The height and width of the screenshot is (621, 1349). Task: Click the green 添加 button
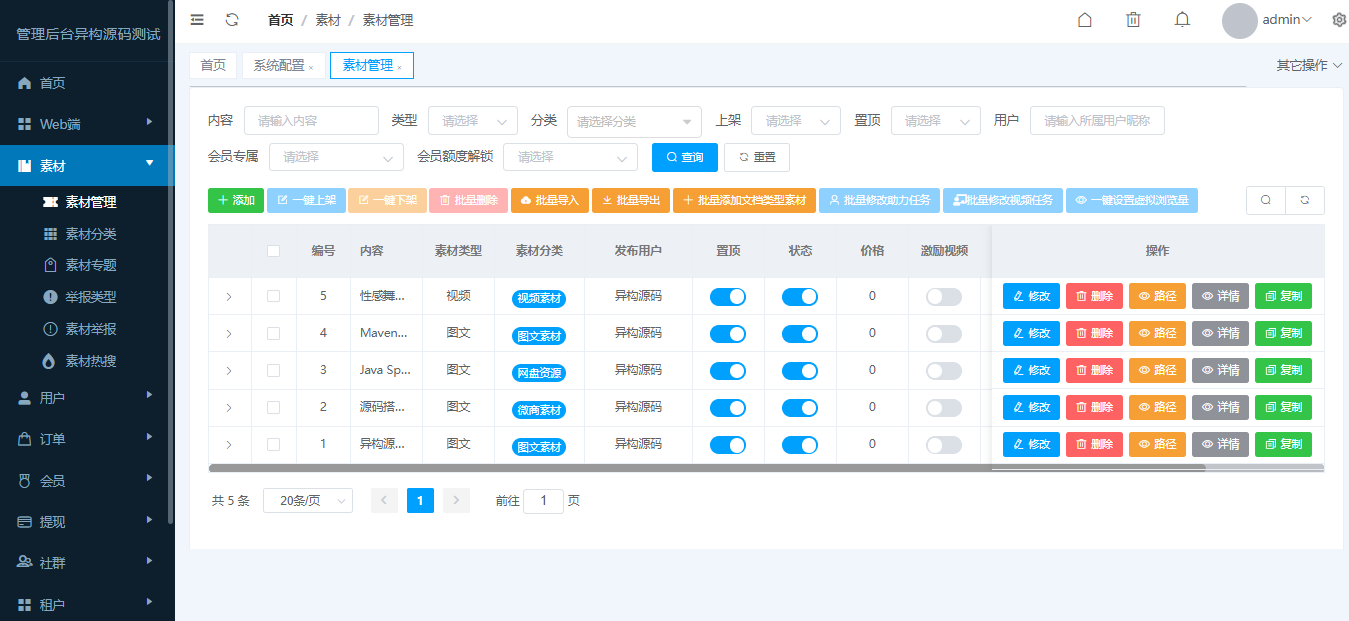click(236, 200)
